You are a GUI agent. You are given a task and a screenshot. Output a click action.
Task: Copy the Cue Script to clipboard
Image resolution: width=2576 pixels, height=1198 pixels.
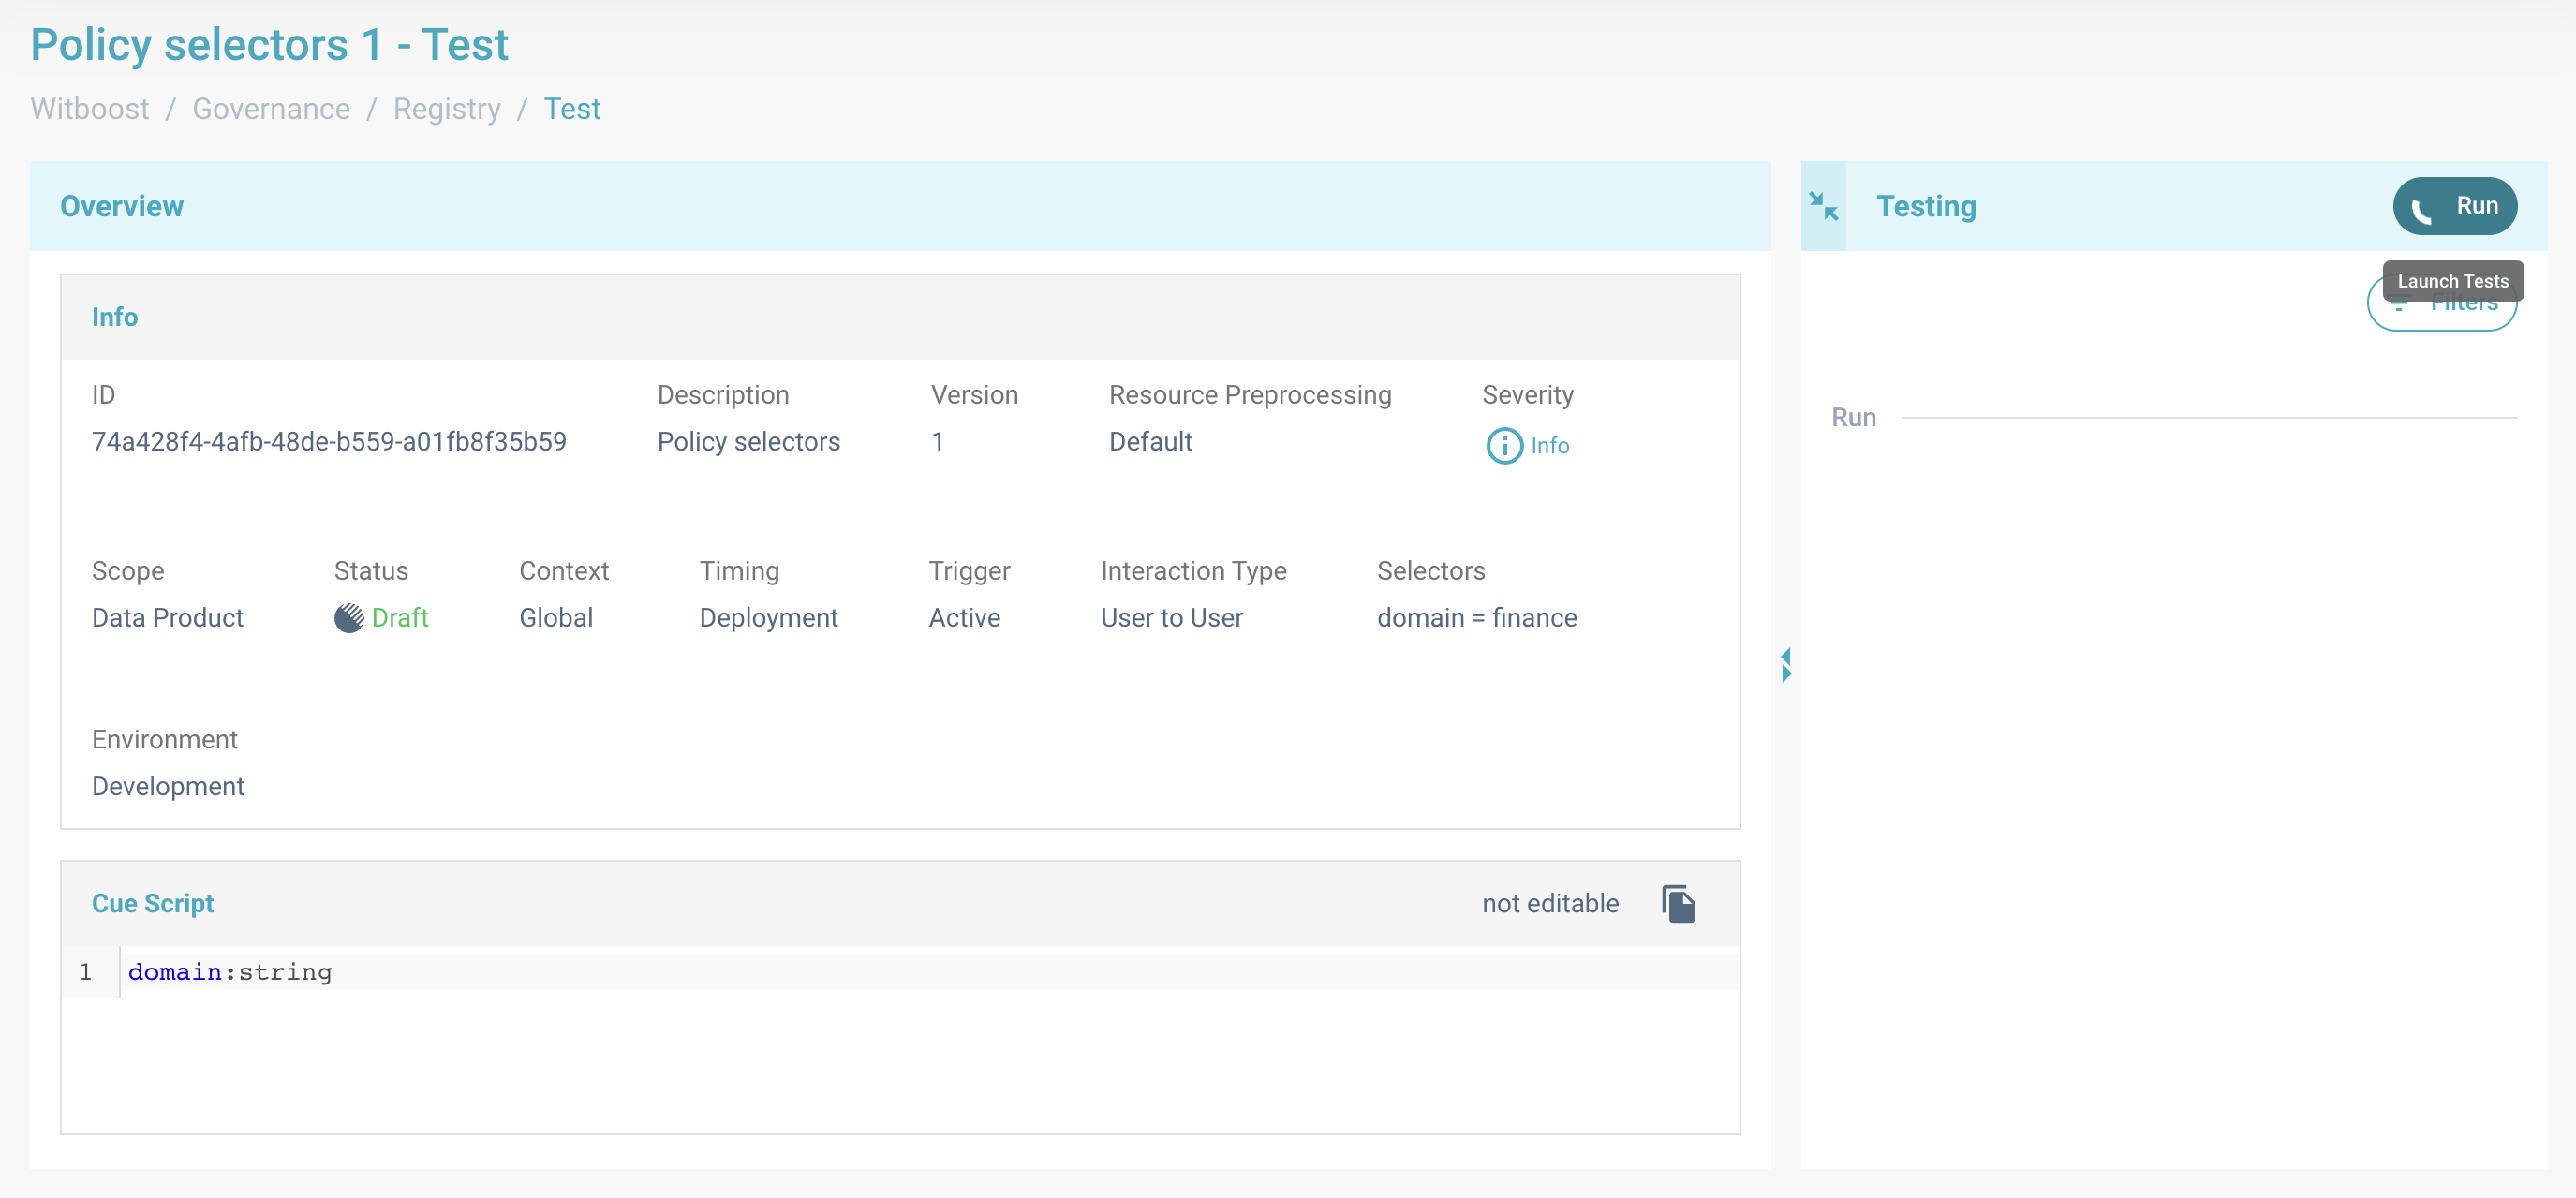[x=1678, y=903]
